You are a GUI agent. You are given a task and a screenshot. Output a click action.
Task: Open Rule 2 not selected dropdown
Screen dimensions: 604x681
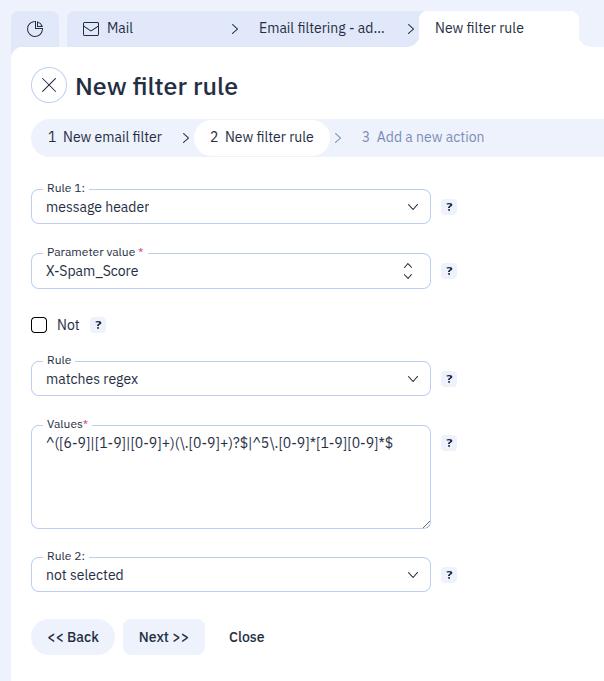click(x=231, y=575)
